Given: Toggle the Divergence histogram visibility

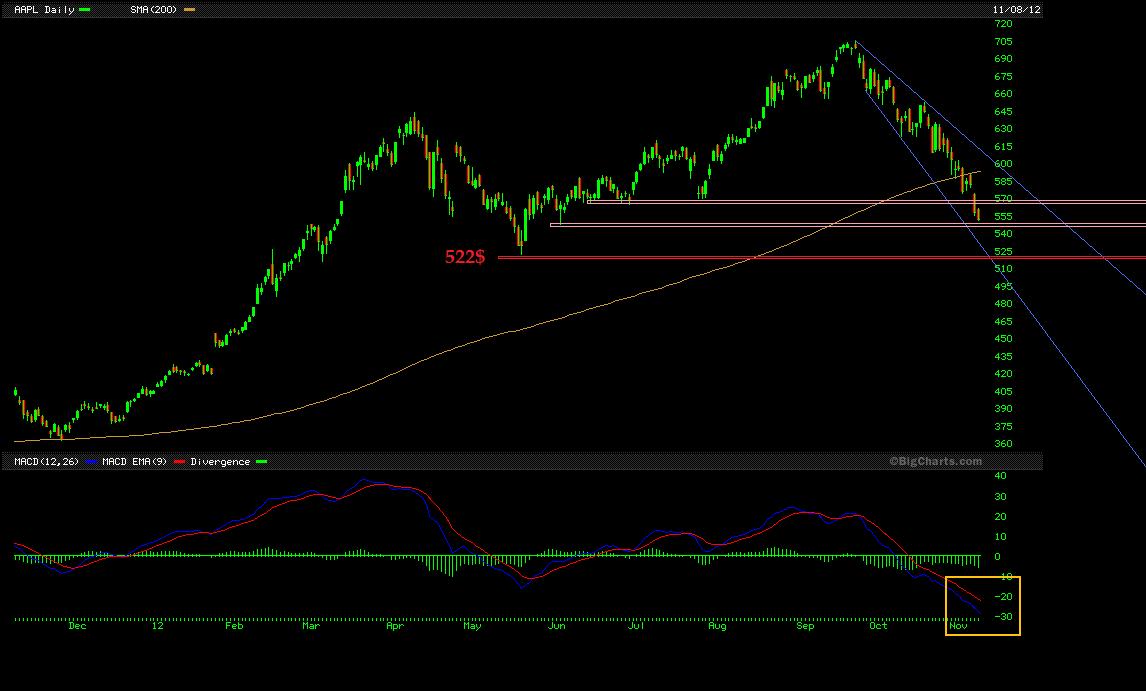Looking at the screenshot, I should 262,461.
